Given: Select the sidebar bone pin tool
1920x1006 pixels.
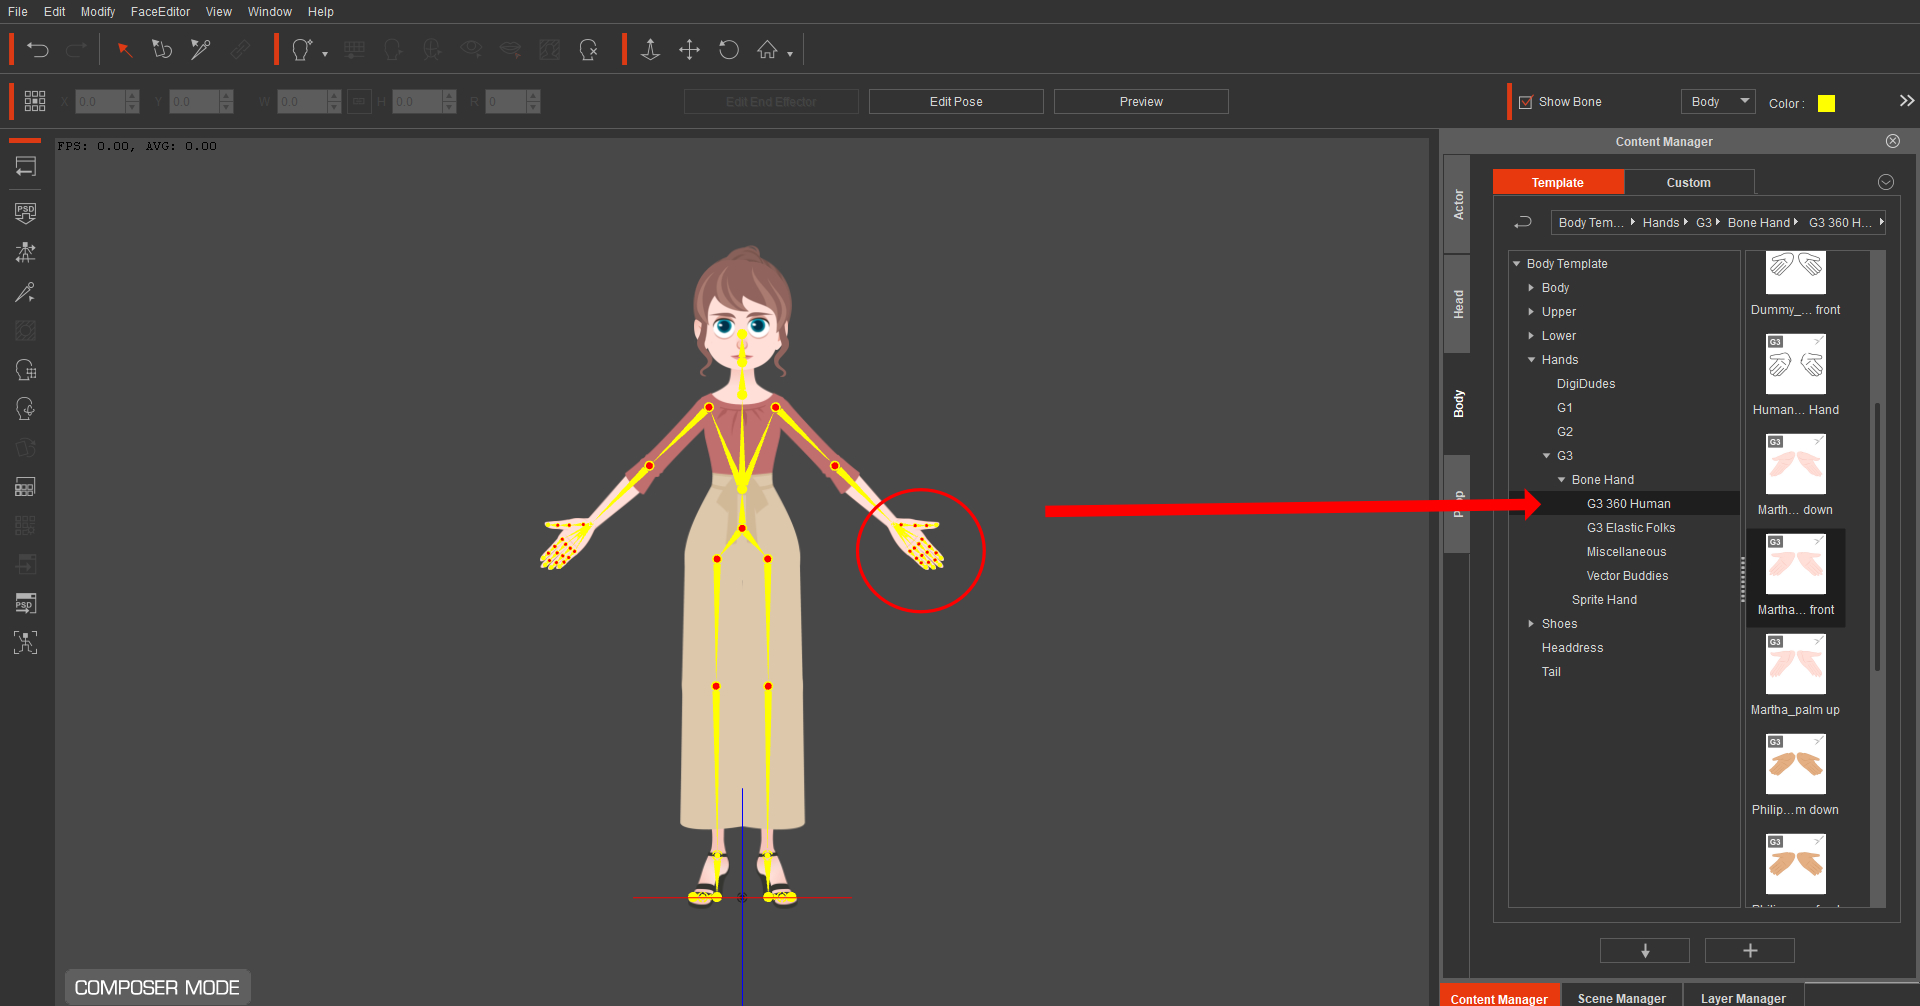Looking at the screenshot, I should pos(26,292).
